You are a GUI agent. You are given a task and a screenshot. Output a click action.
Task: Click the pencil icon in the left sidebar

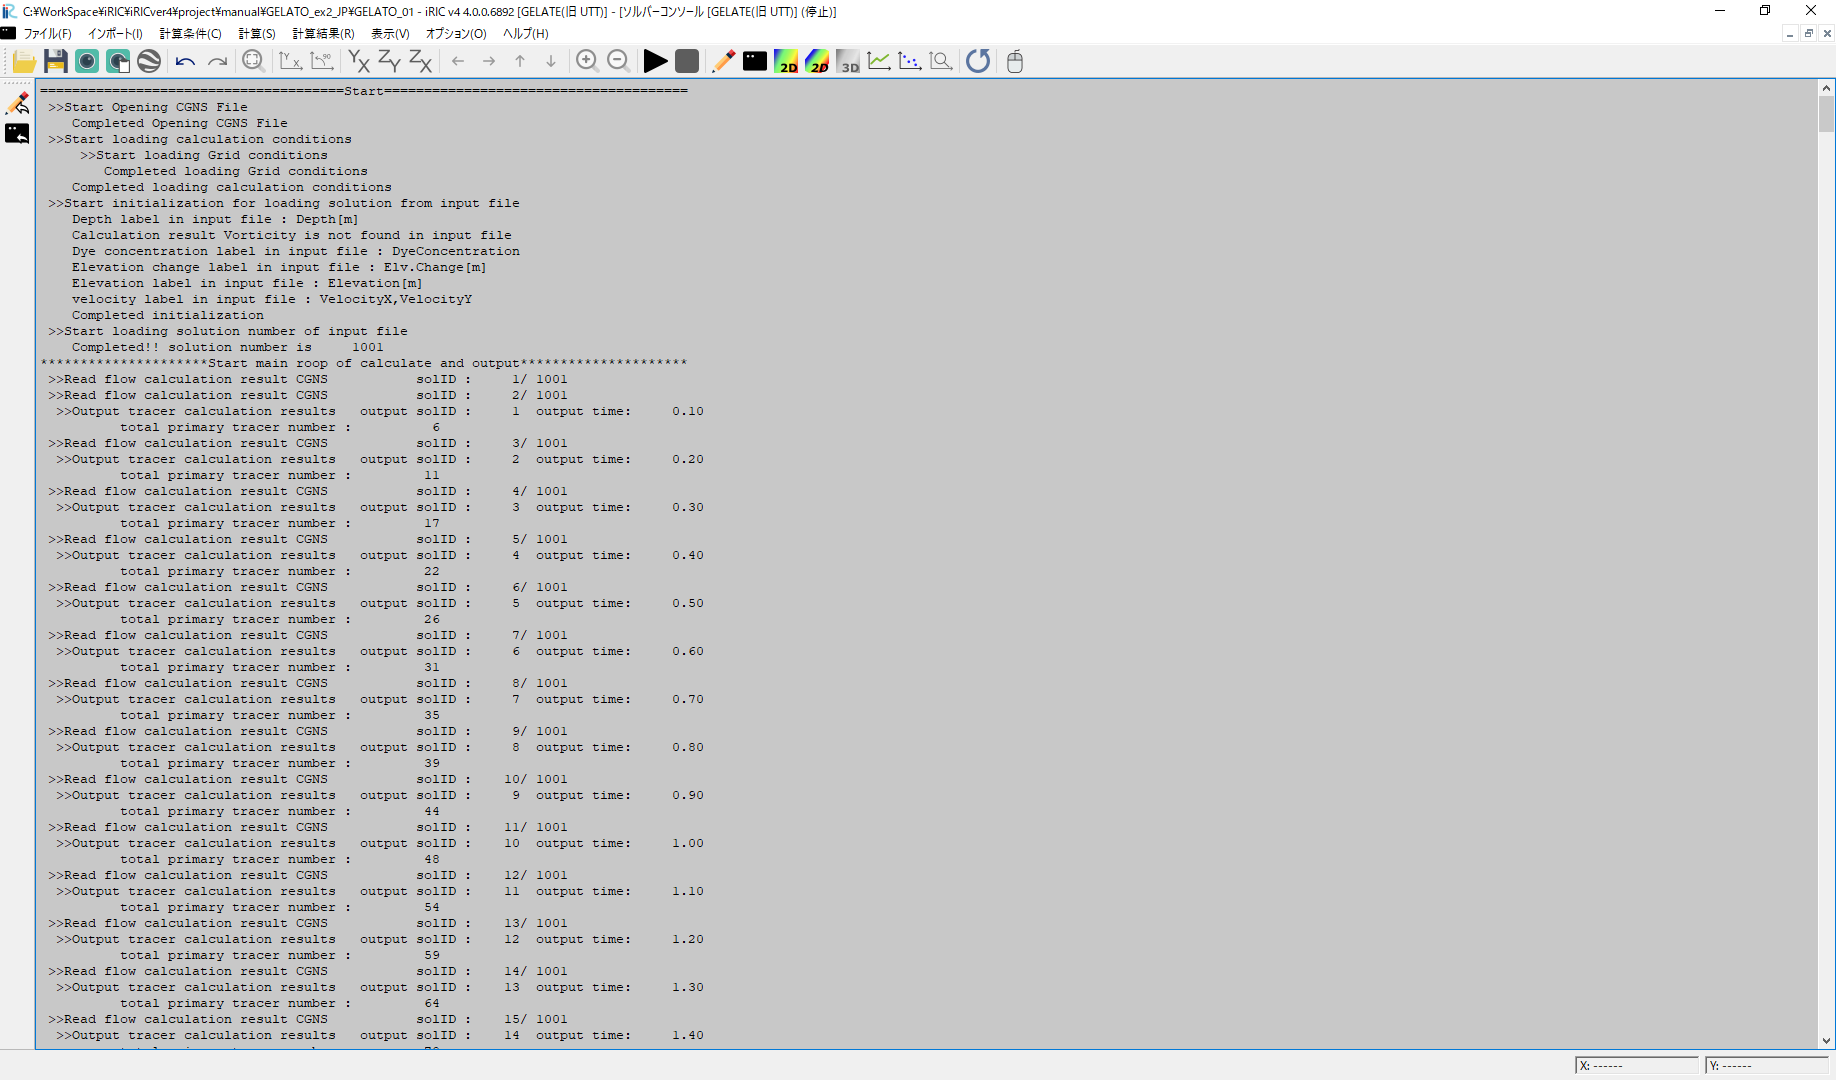coord(18,103)
